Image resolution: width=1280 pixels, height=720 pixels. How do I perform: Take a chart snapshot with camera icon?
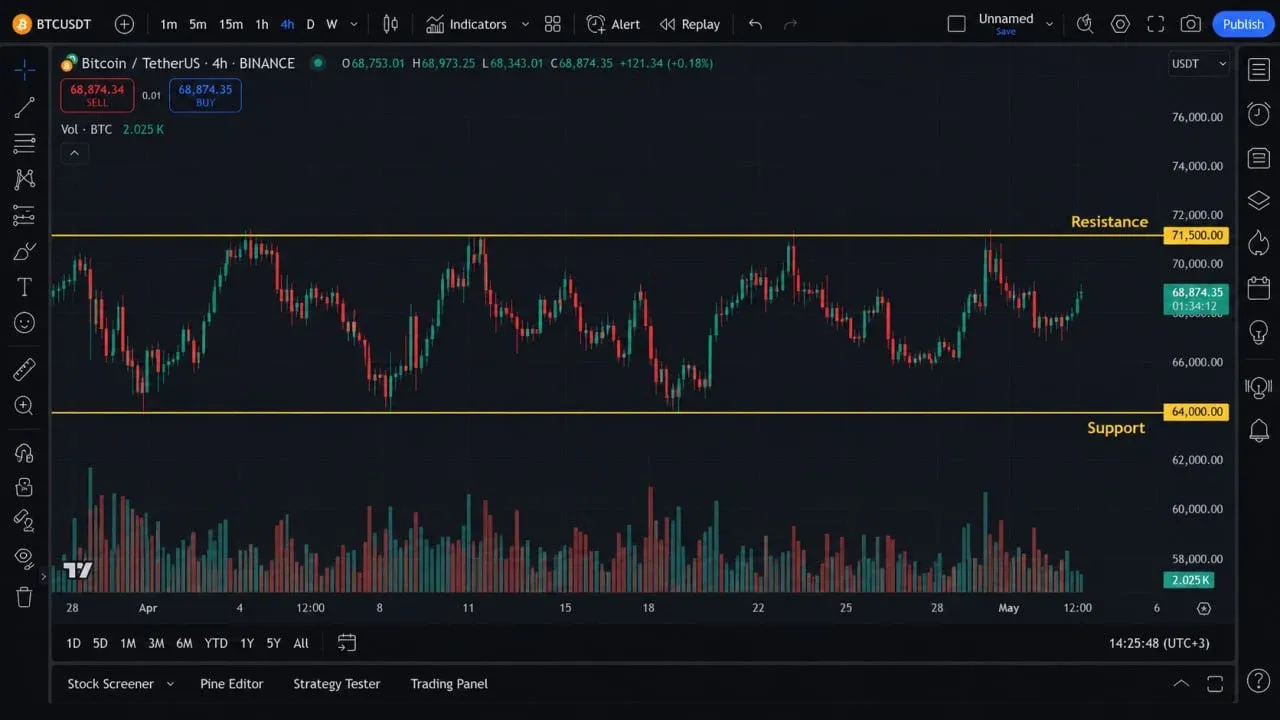1190,24
